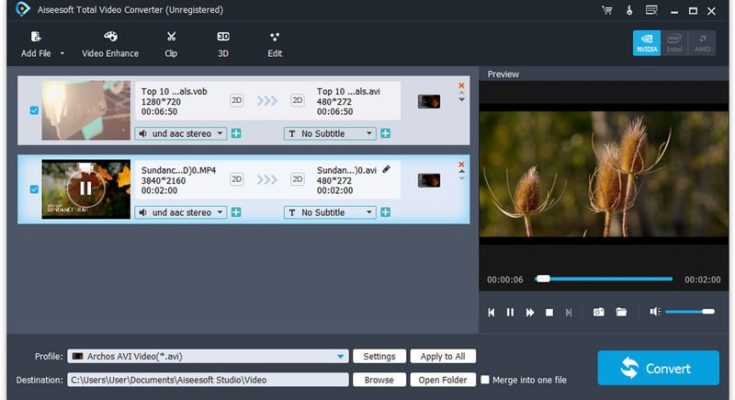Image resolution: width=735 pixels, height=400 pixels.
Task: Open the second file's und aac stereo dropdown
Action: pyautogui.click(x=220, y=212)
